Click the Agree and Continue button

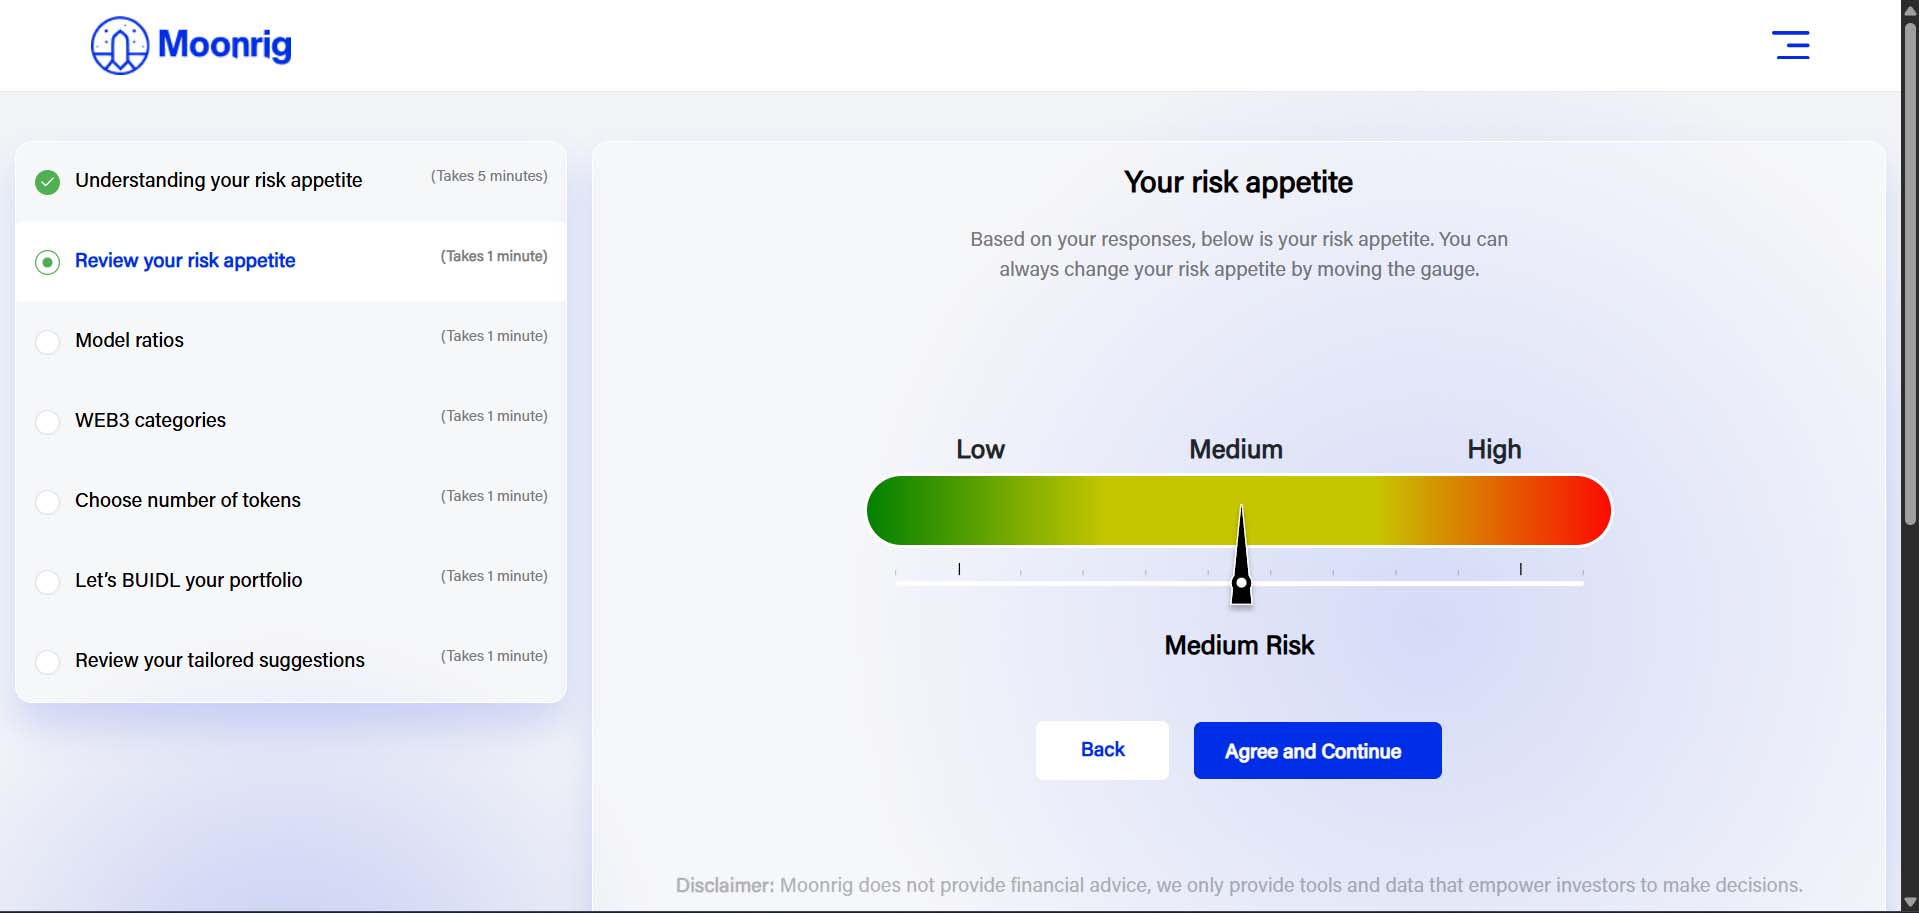coord(1317,750)
